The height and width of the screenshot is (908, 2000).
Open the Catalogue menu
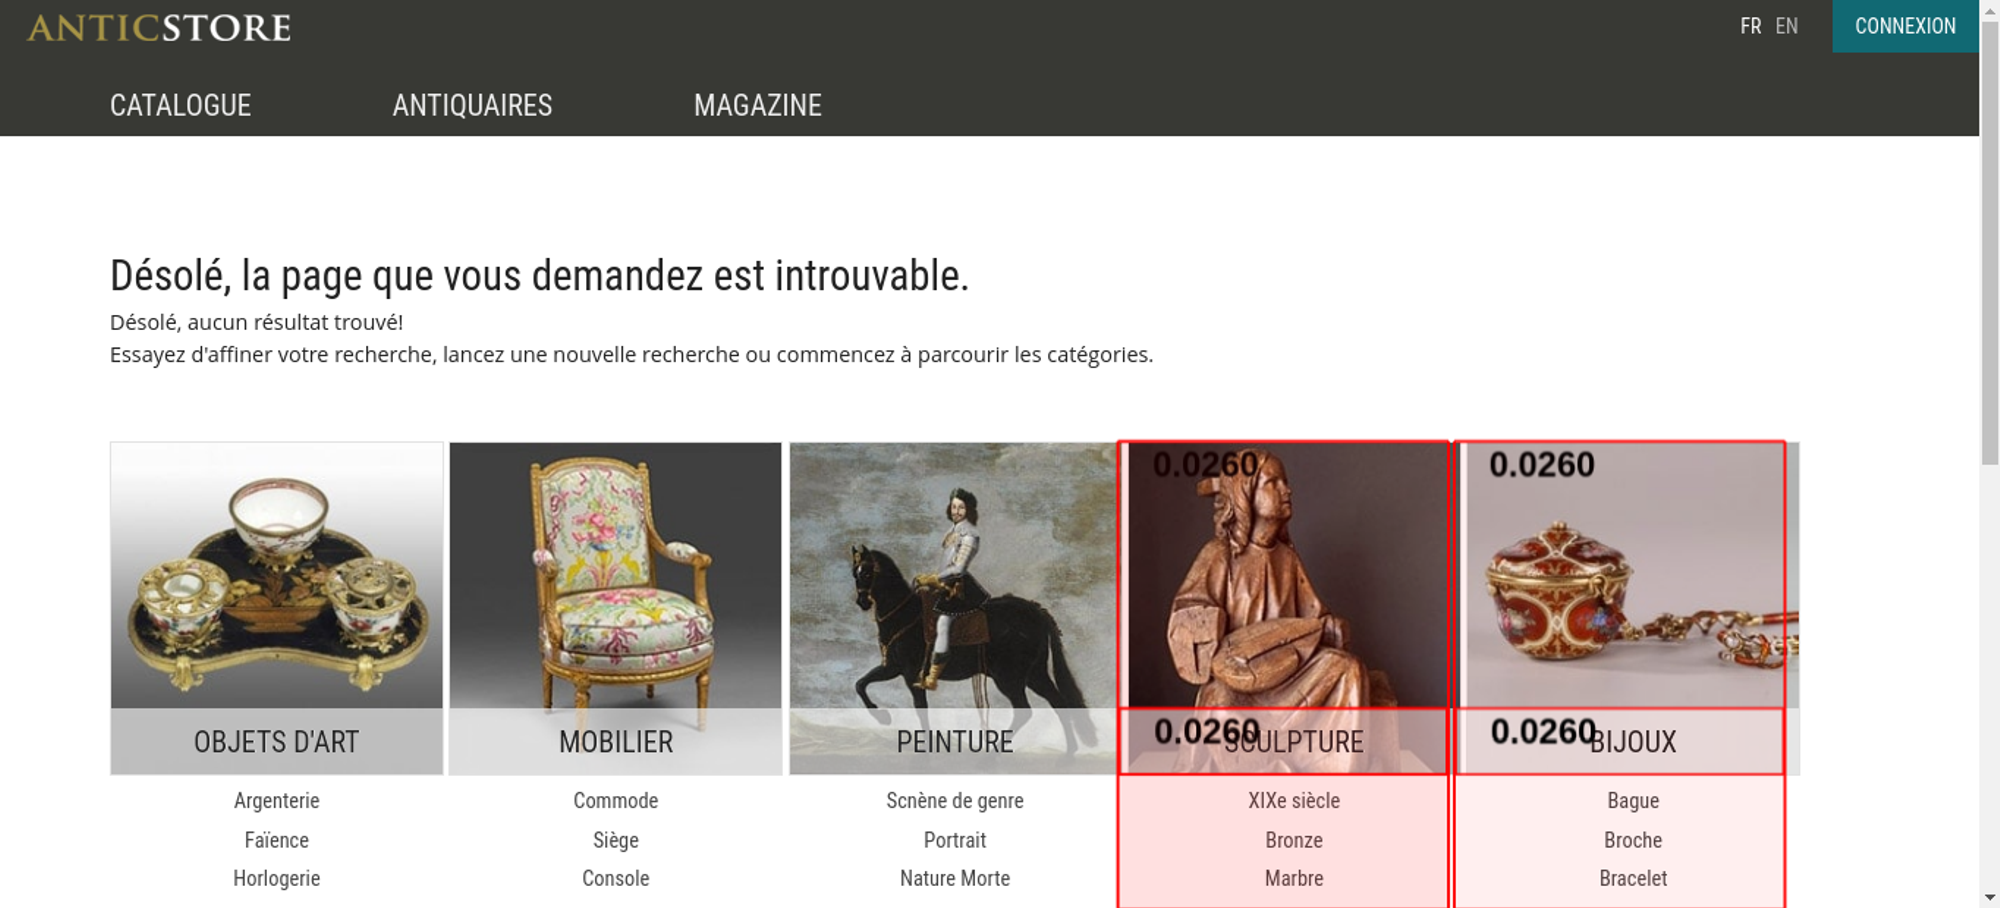180,105
